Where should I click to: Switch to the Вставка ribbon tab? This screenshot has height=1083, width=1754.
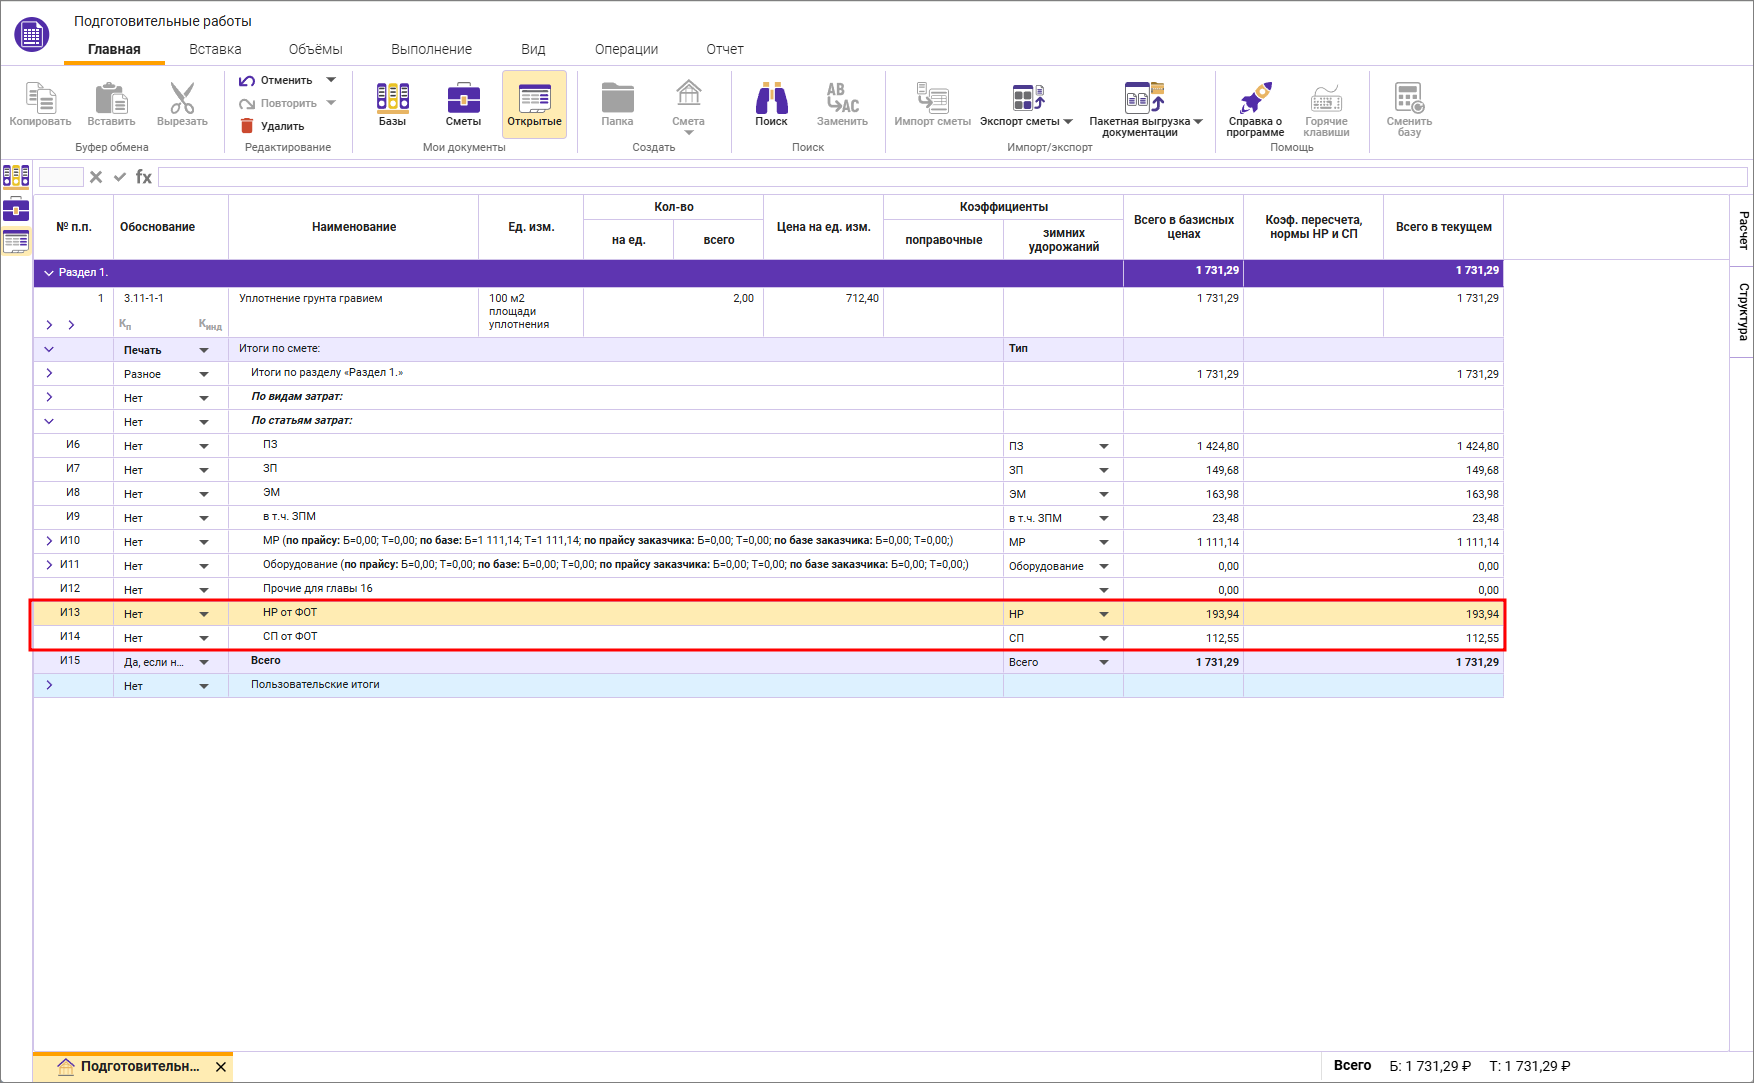coord(215,49)
